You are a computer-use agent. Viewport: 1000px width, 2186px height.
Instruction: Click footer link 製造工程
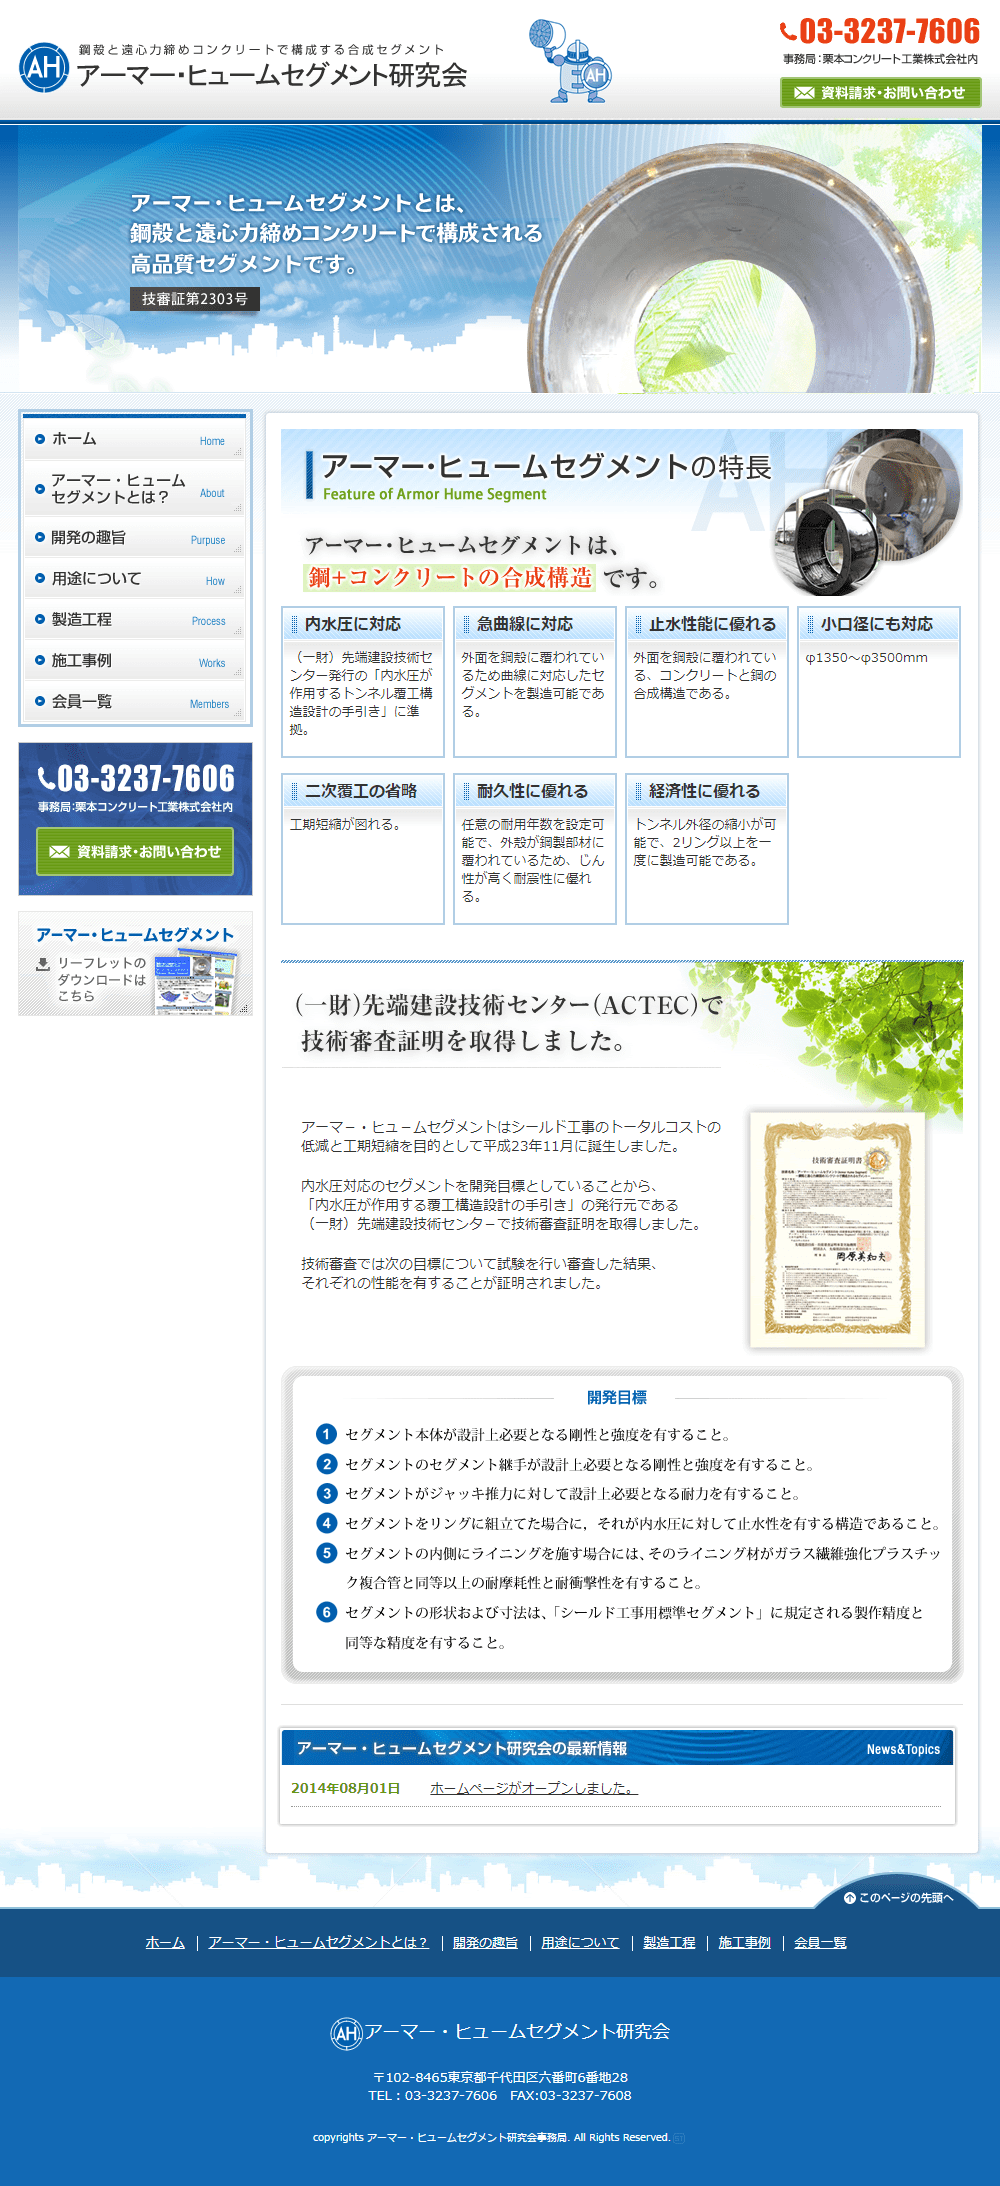click(x=669, y=1942)
